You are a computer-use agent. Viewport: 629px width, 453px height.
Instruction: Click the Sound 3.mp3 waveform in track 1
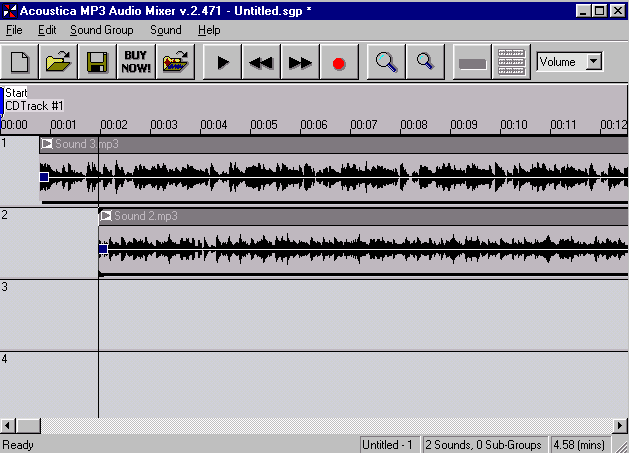click(334, 177)
